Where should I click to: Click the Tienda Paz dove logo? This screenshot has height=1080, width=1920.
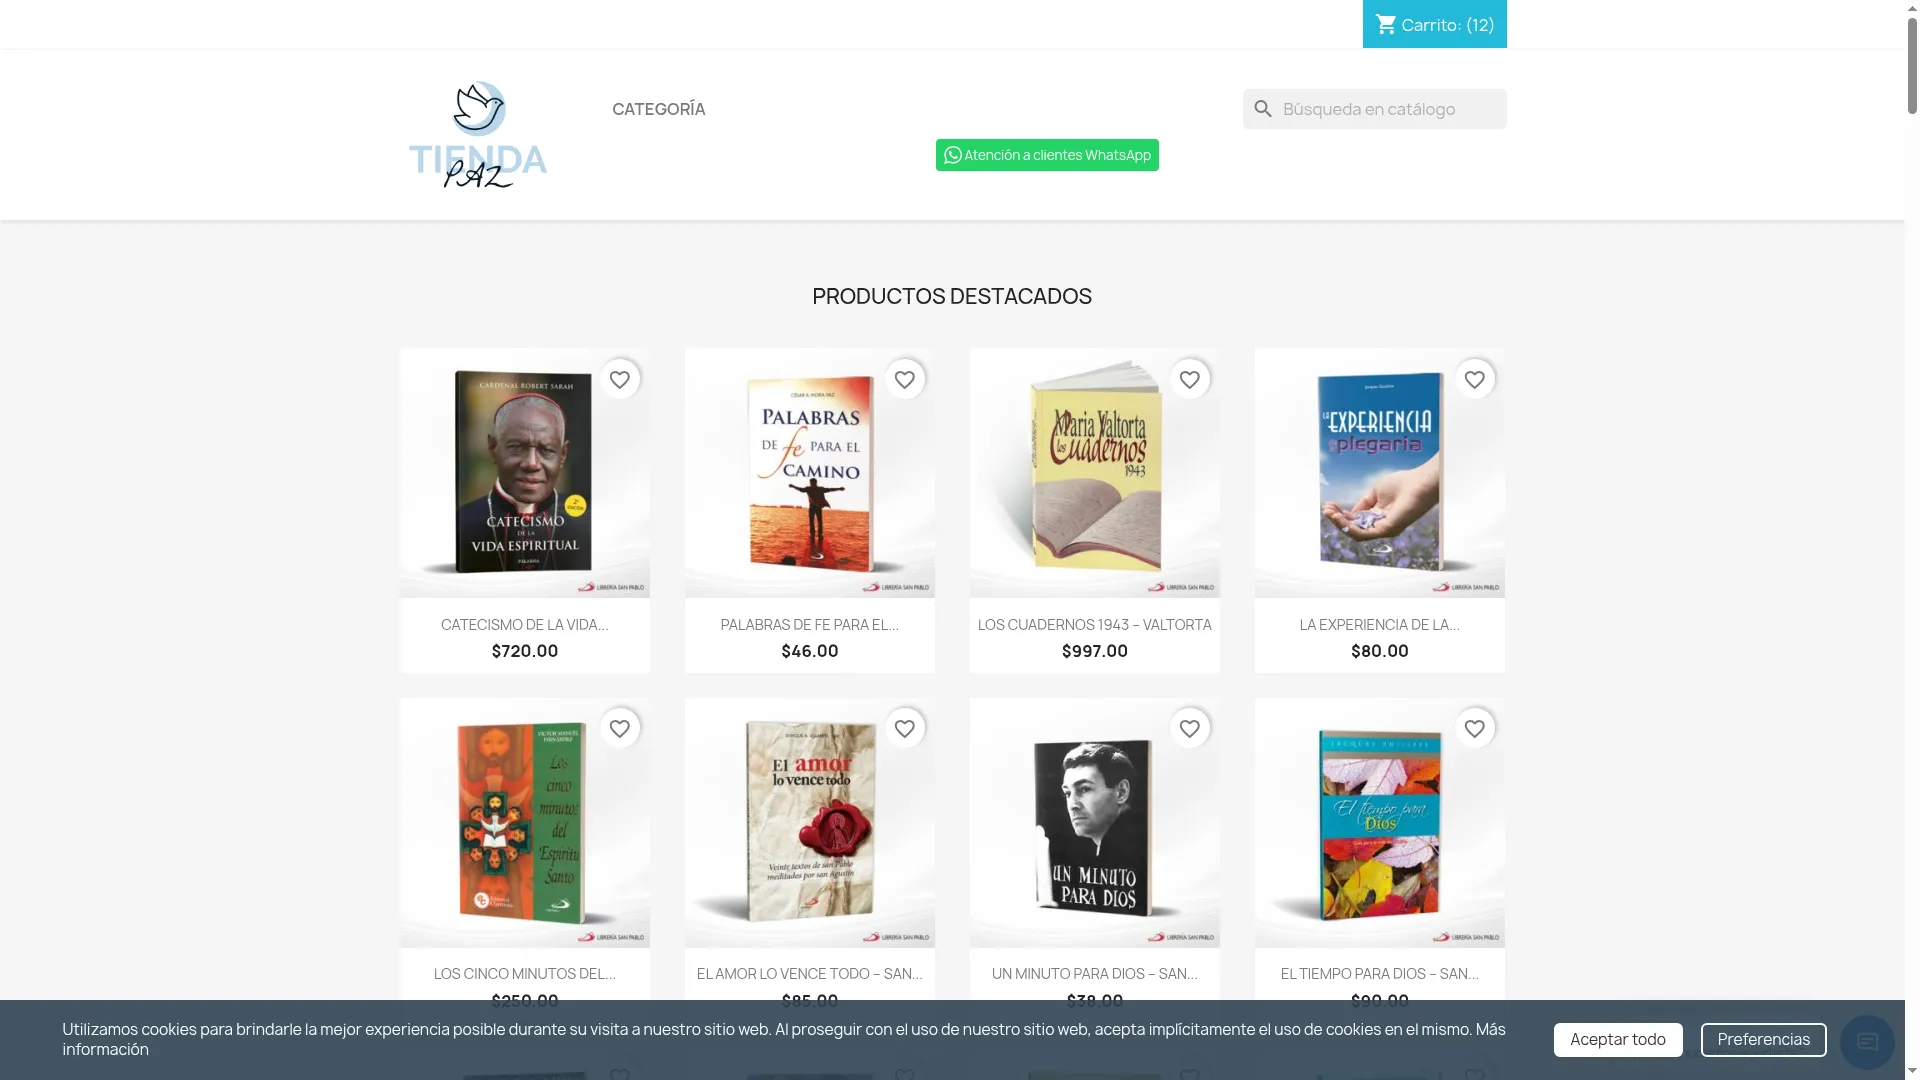pos(478,135)
